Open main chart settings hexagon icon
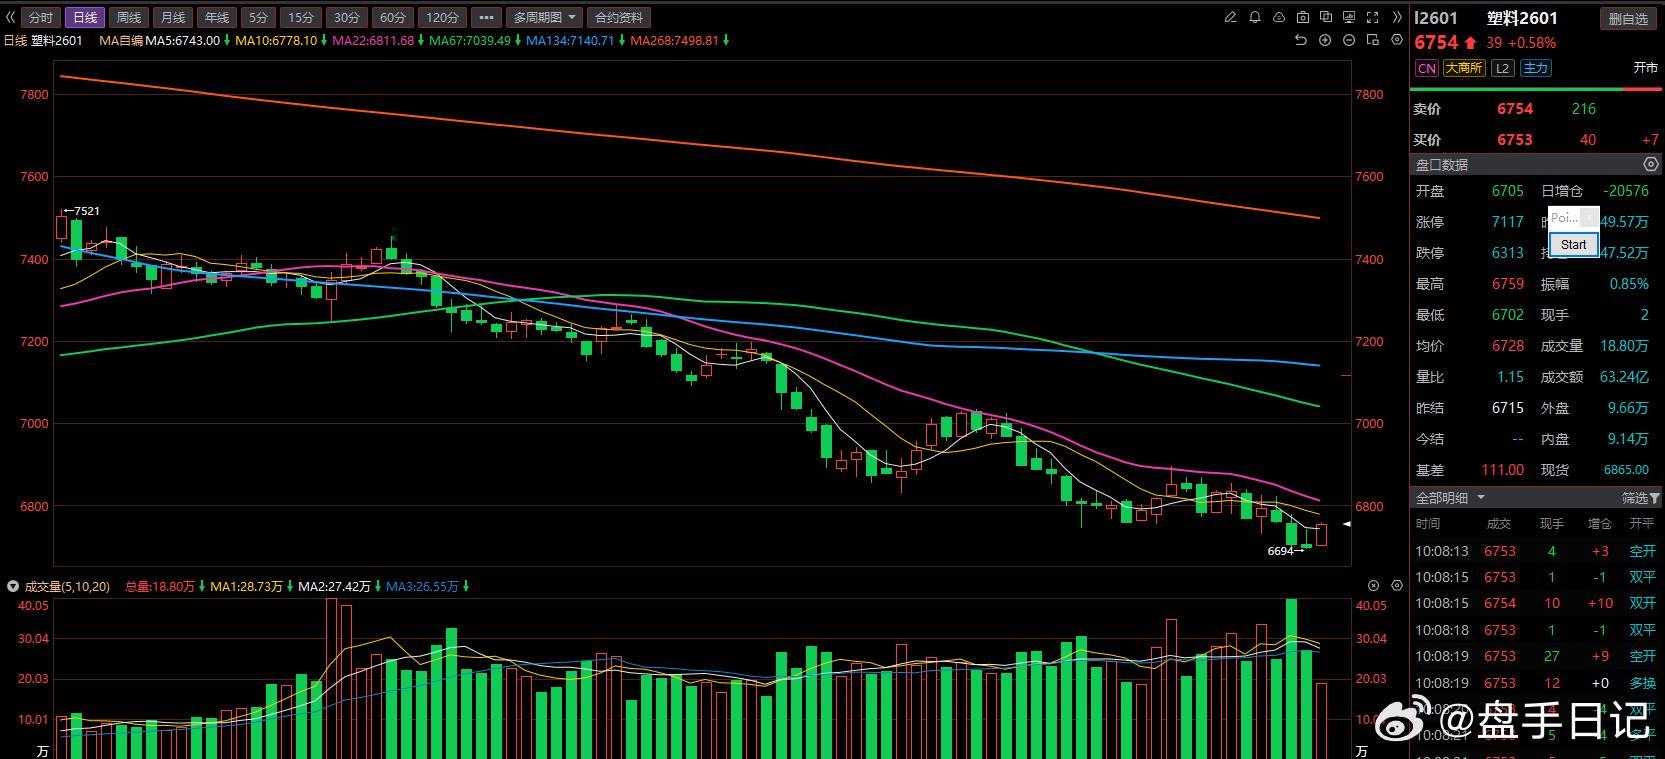Image resolution: width=1665 pixels, height=759 pixels. 1397,40
